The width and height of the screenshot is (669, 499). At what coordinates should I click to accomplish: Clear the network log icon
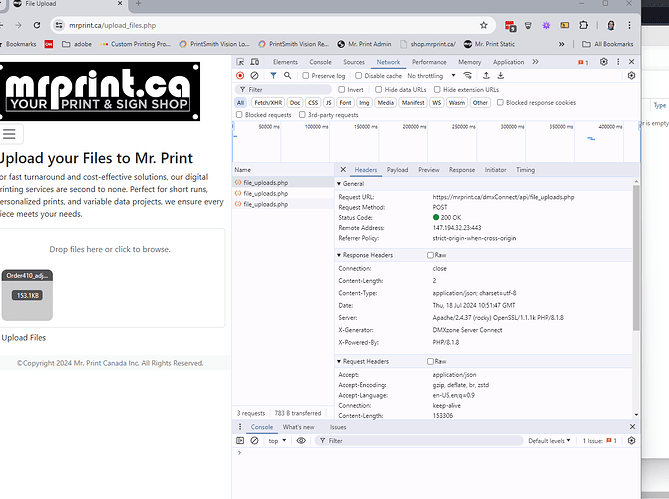254,75
